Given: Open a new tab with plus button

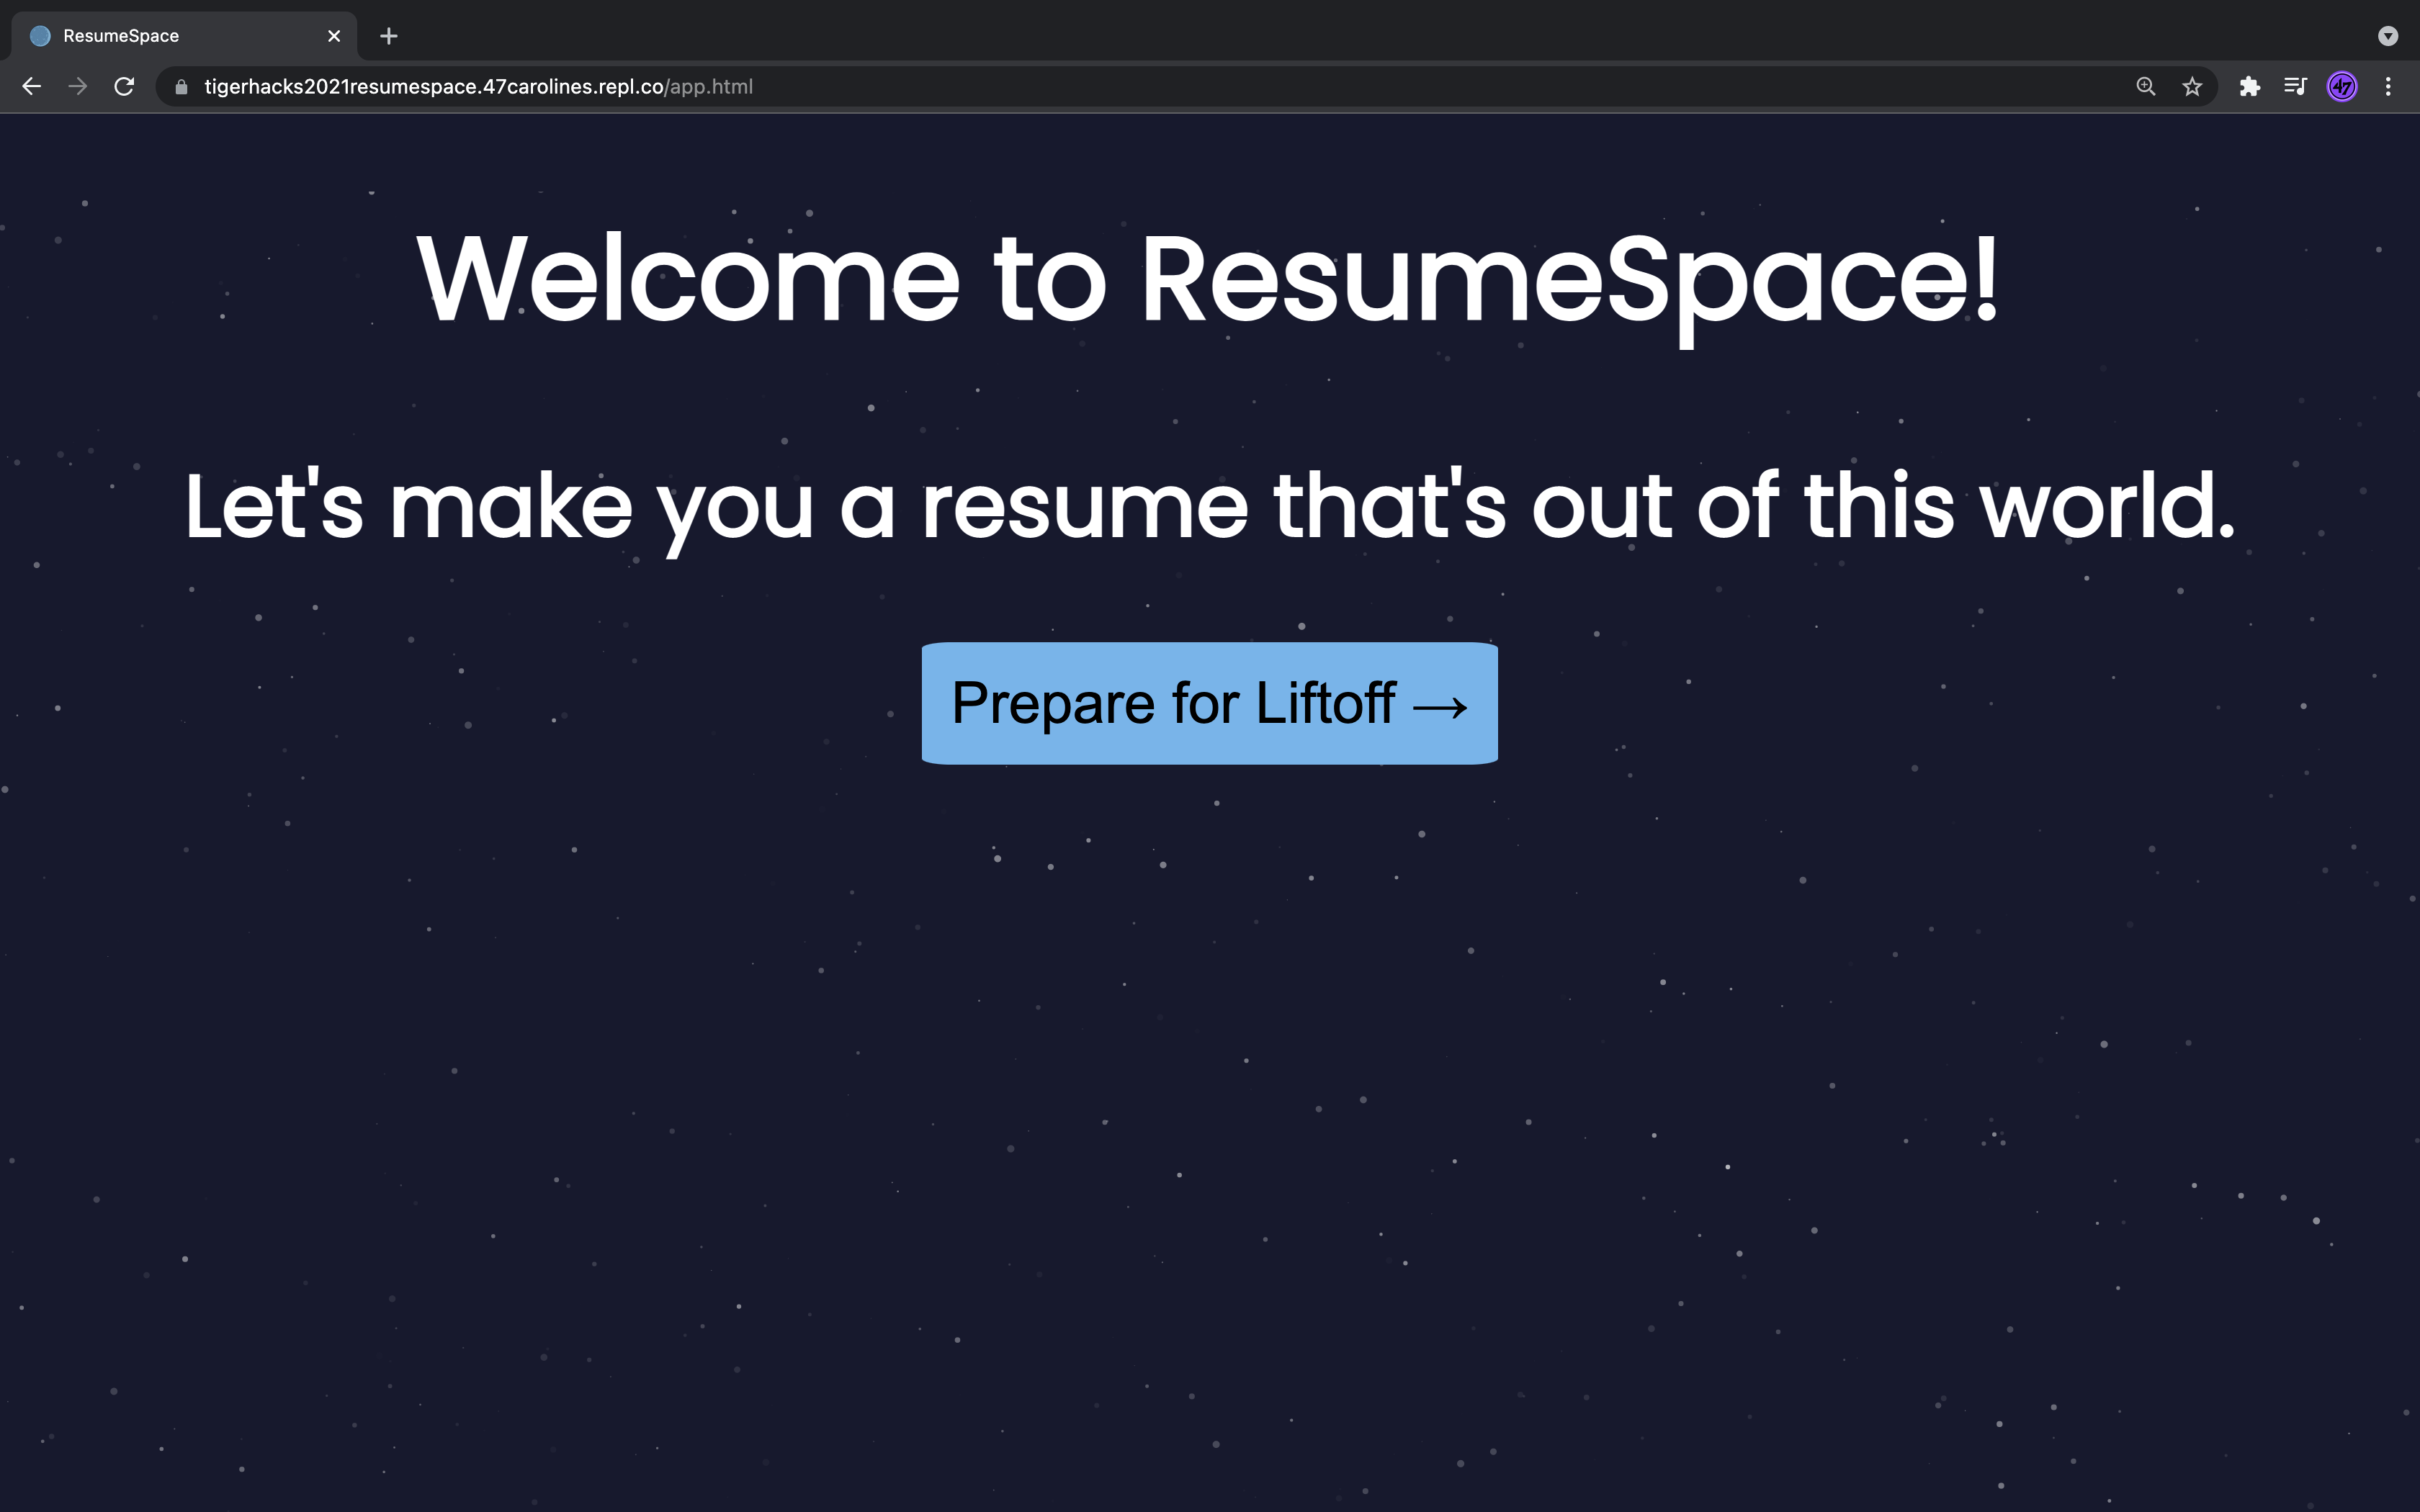Looking at the screenshot, I should 389,36.
